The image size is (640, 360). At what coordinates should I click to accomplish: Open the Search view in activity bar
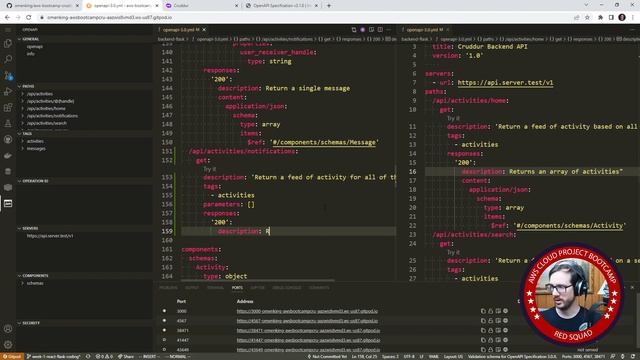tap(8, 59)
